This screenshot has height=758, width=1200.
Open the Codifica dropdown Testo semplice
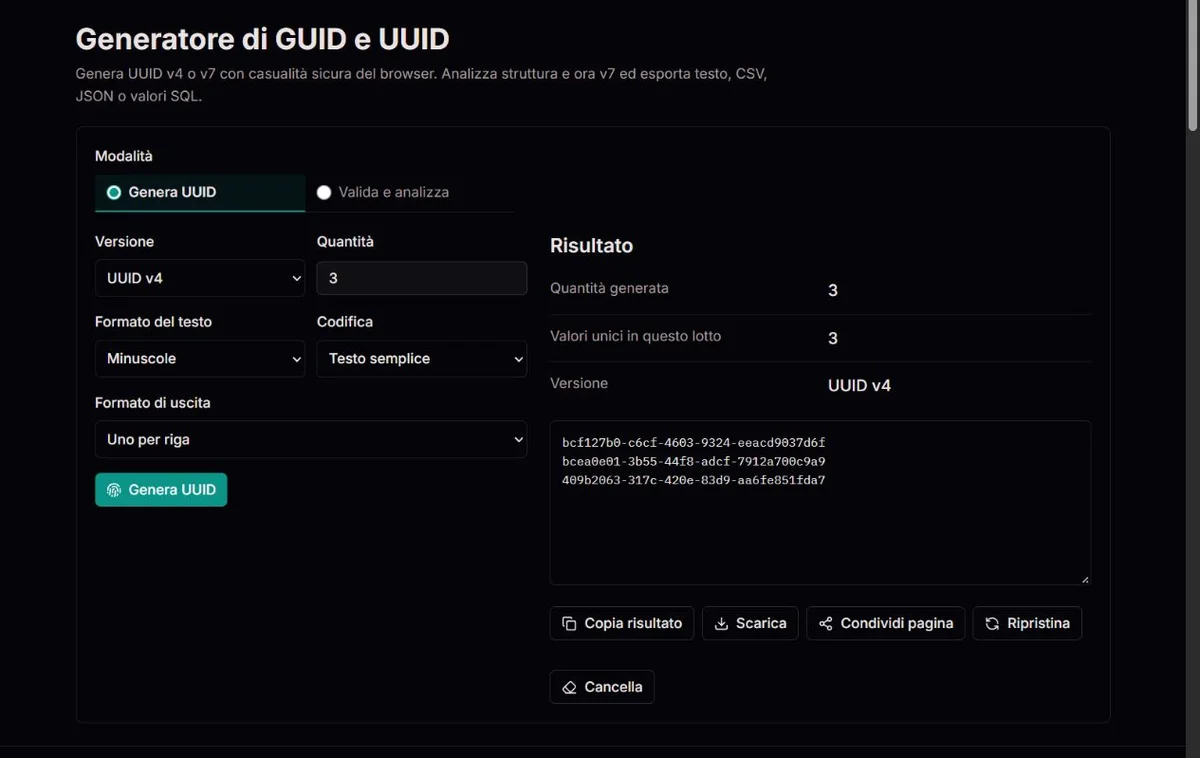click(421, 358)
